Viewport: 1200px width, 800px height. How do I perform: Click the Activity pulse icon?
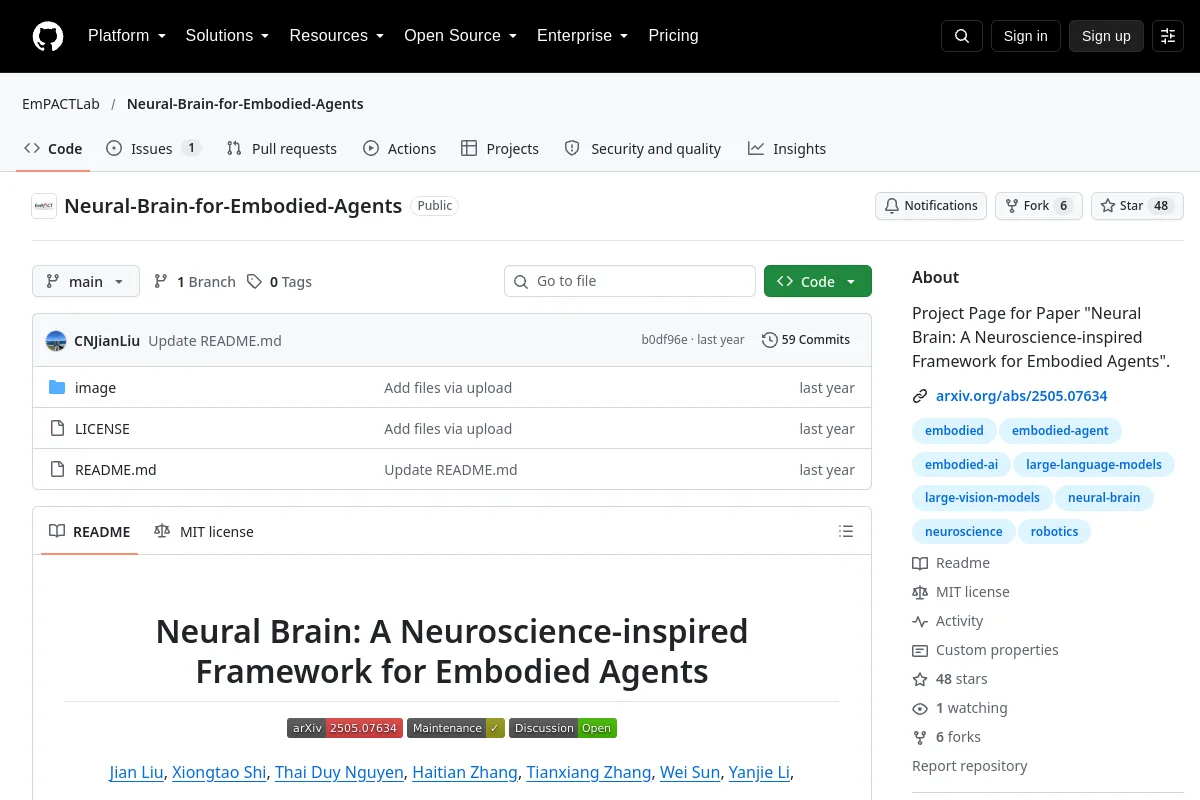[920, 621]
